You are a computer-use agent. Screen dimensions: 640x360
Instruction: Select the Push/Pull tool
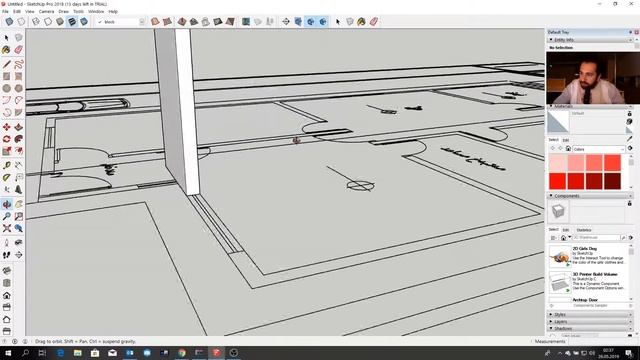(x=18, y=127)
